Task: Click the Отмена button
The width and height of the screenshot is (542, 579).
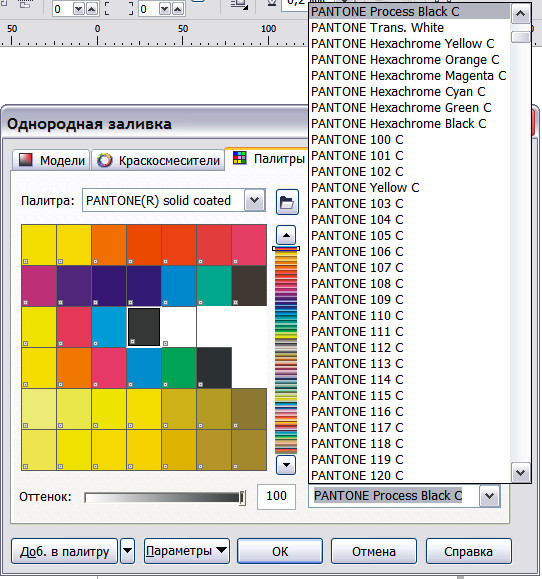Action: coord(374,551)
